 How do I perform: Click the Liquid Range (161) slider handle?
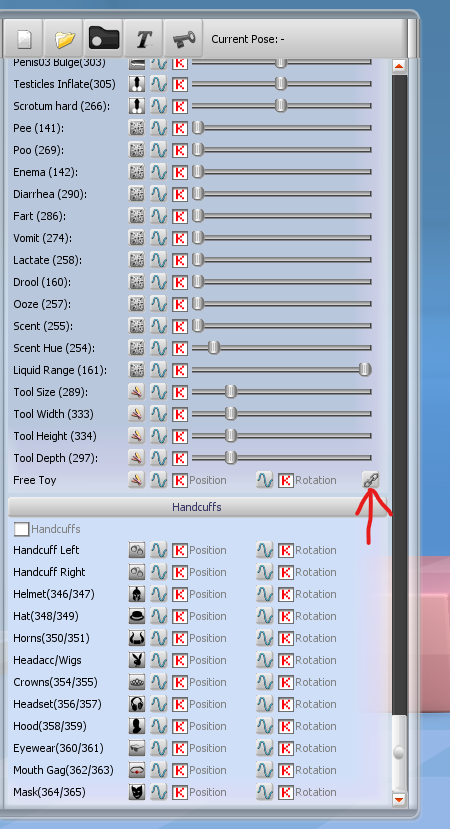pos(365,370)
